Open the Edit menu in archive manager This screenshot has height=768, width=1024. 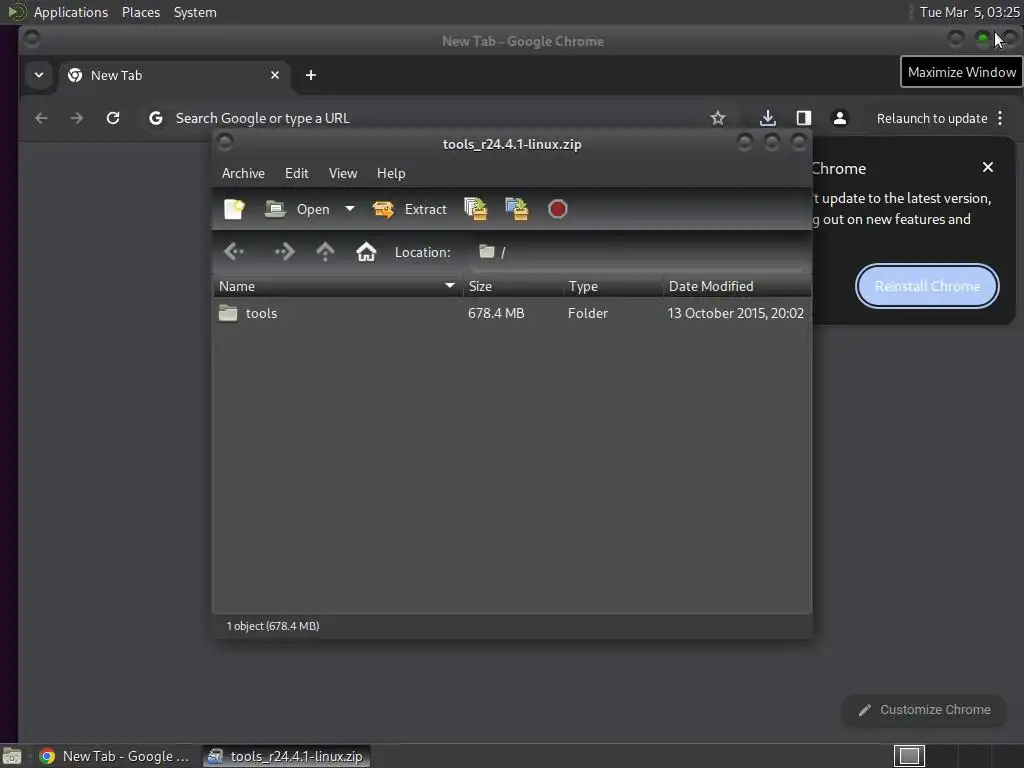pos(296,173)
